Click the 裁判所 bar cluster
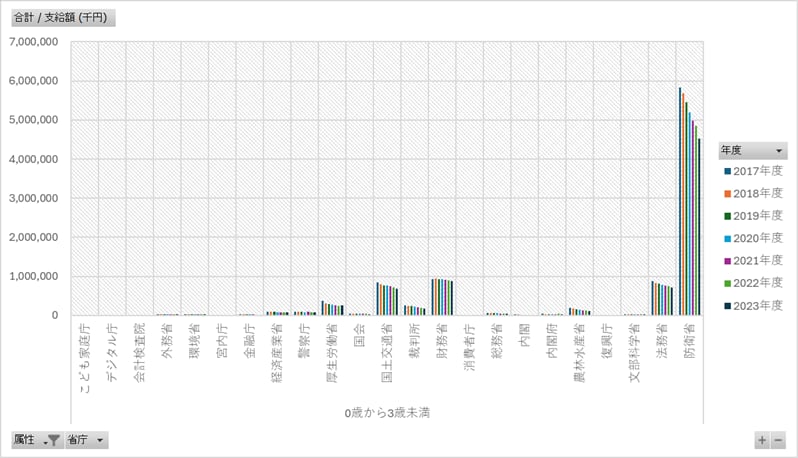798x458 pixels. point(415,310)
